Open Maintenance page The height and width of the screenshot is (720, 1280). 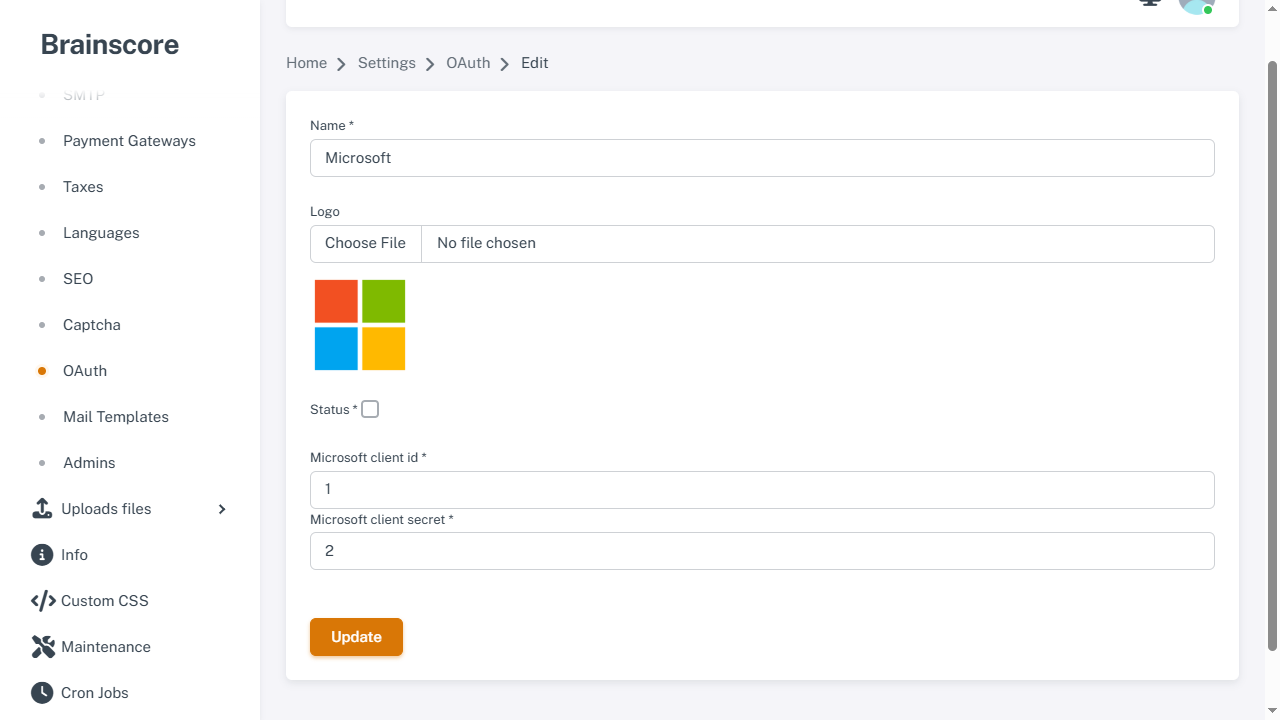tap(106, 647)
